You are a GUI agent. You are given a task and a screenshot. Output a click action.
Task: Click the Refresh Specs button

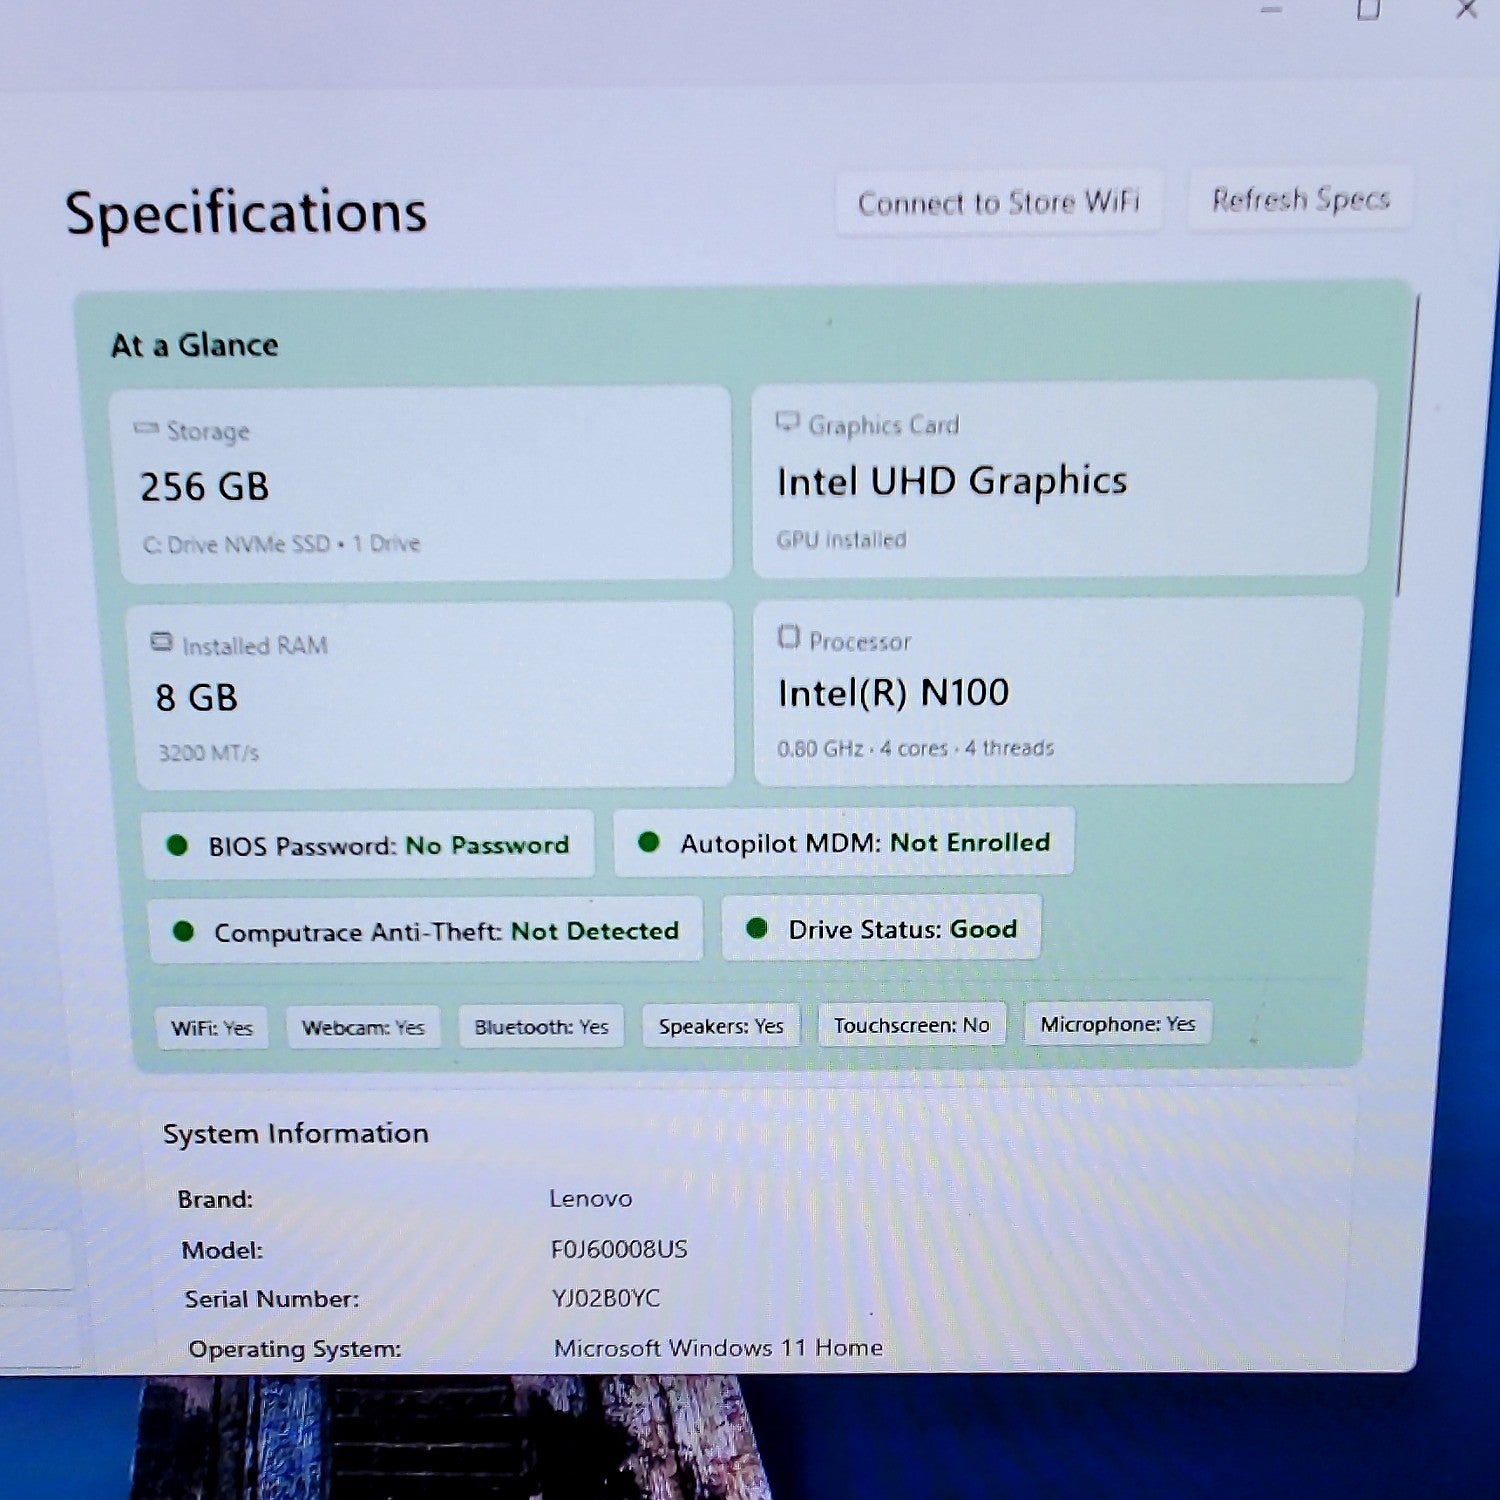coord(1300,199)
